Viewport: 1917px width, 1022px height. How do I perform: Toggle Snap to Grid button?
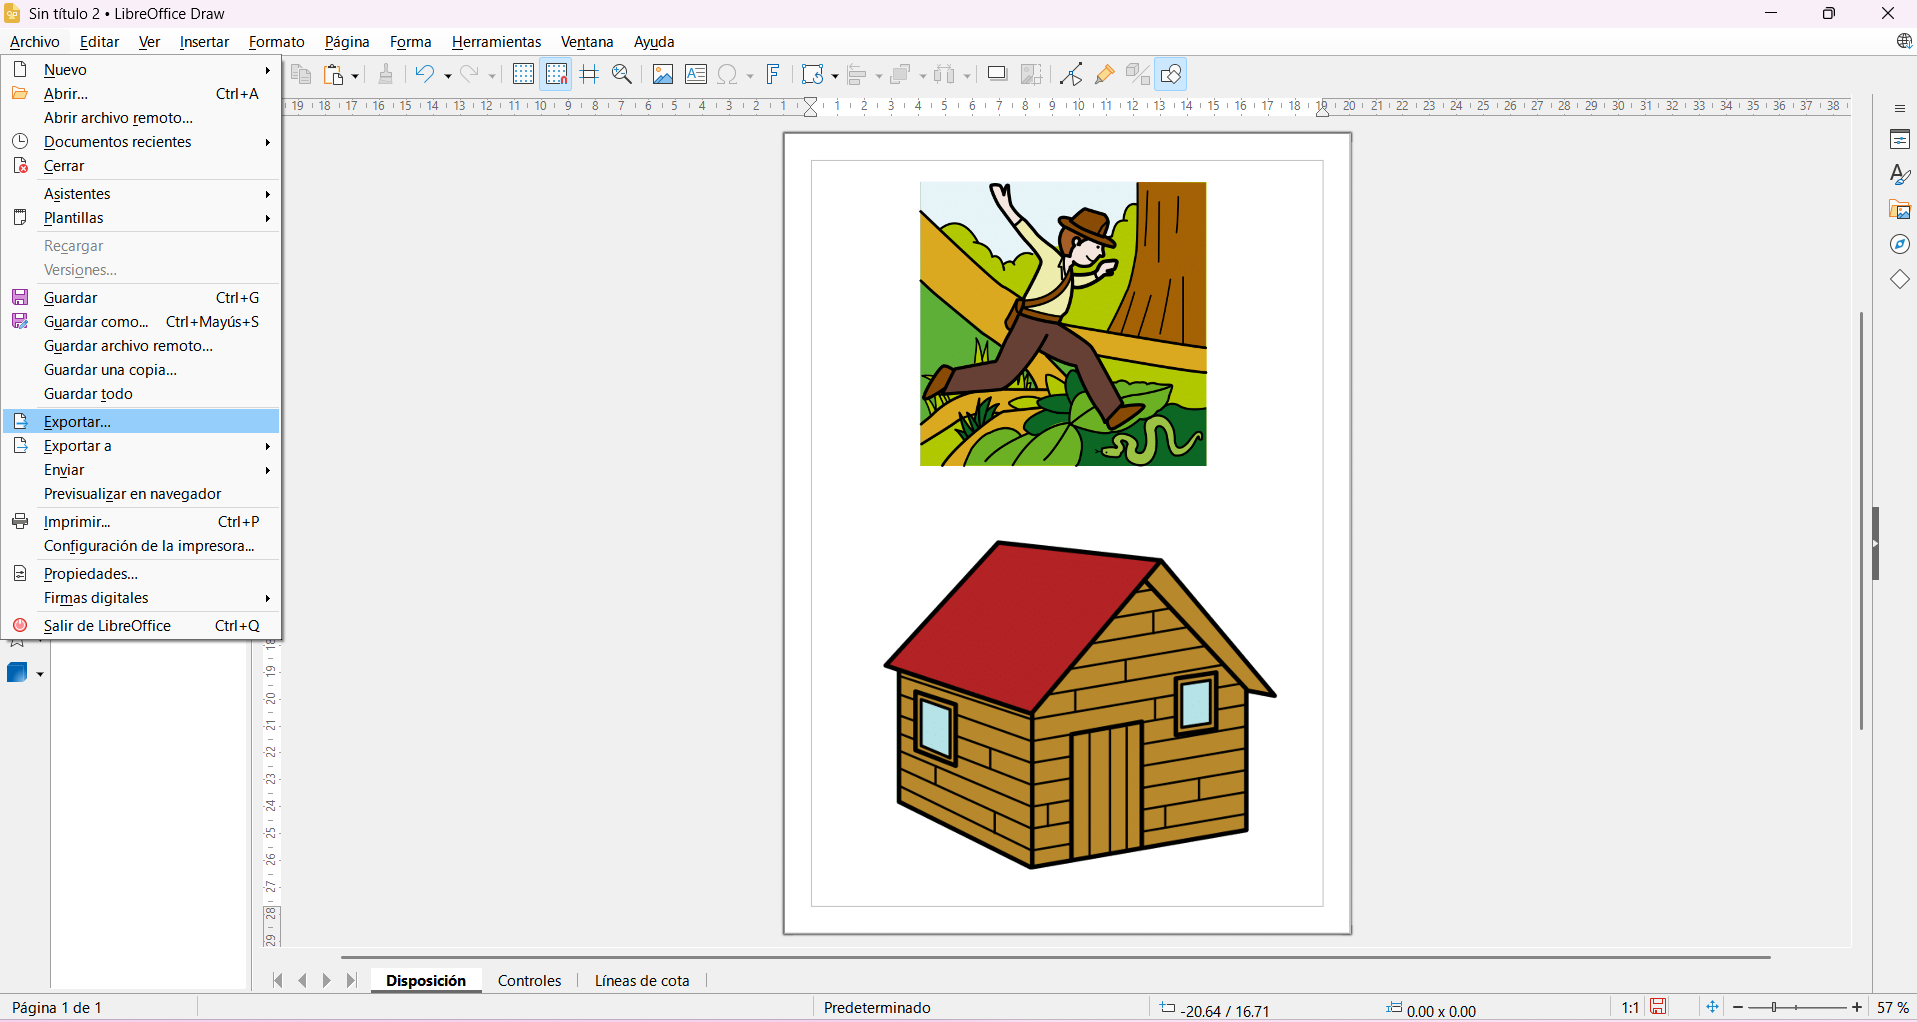pyautogui.click(x=556, y=75)
